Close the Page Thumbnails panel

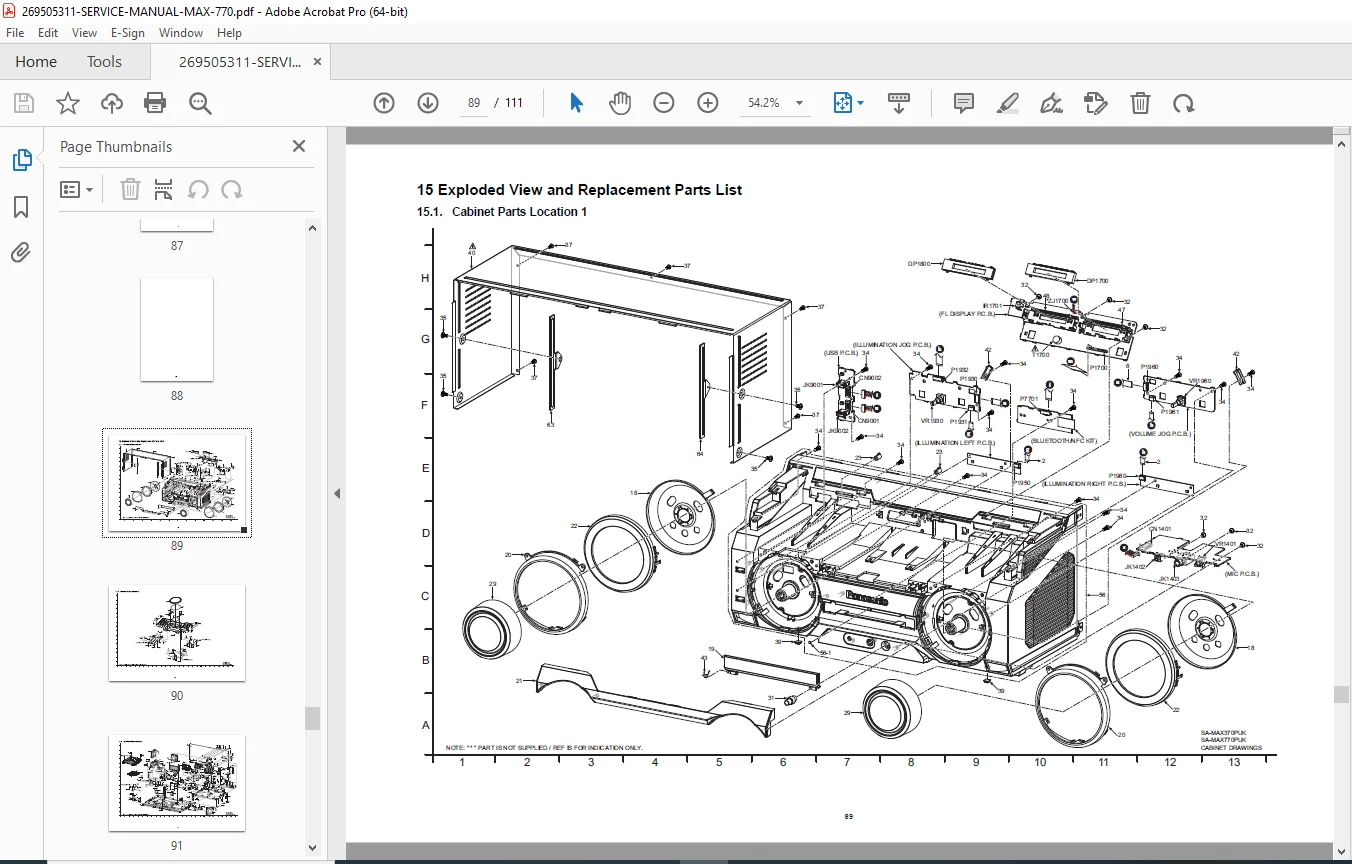pos(299,146)
